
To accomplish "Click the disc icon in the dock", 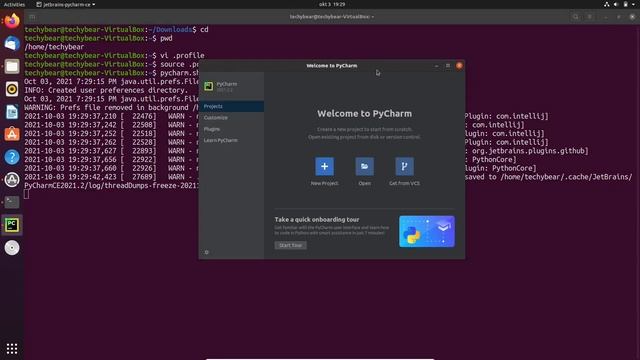I will coord(12,248).
